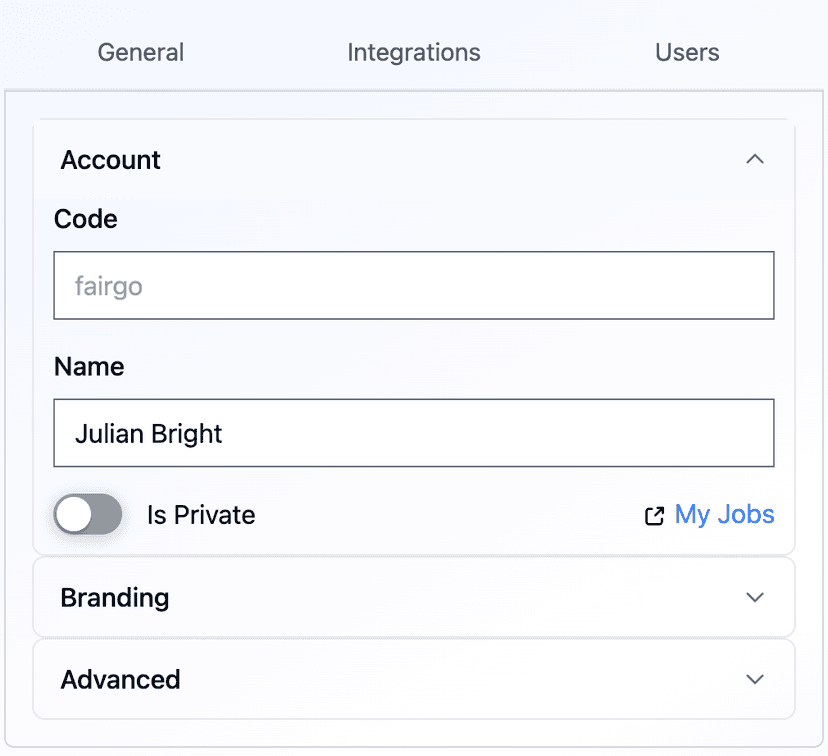The image size is (828, 756).
Task: Switch to the Integrations tab
Action: pos(413,52)
